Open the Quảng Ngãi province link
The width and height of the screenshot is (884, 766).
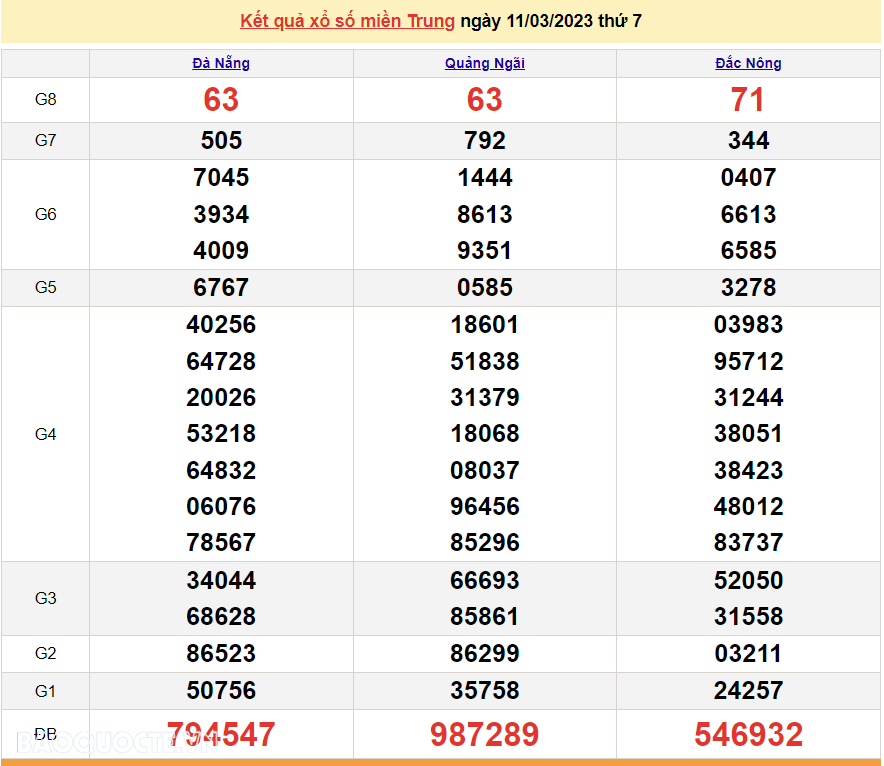pos(485,63)
